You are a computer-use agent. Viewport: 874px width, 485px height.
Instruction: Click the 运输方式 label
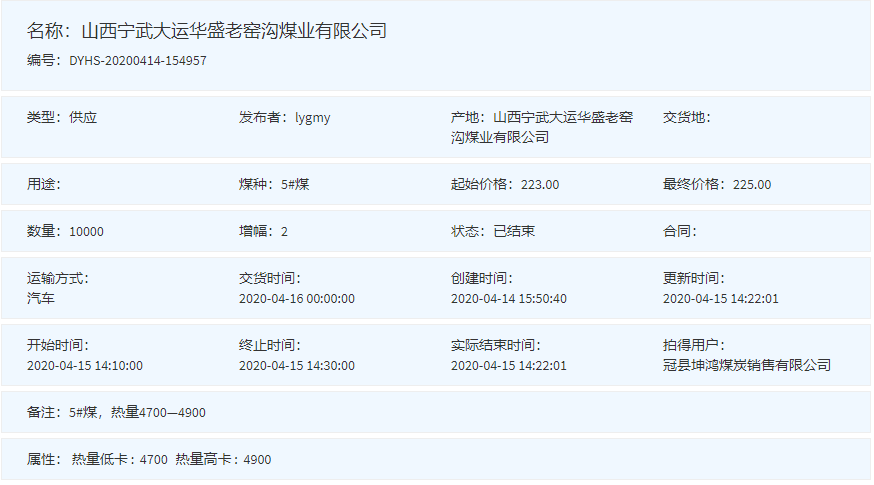tap(57, 278)
